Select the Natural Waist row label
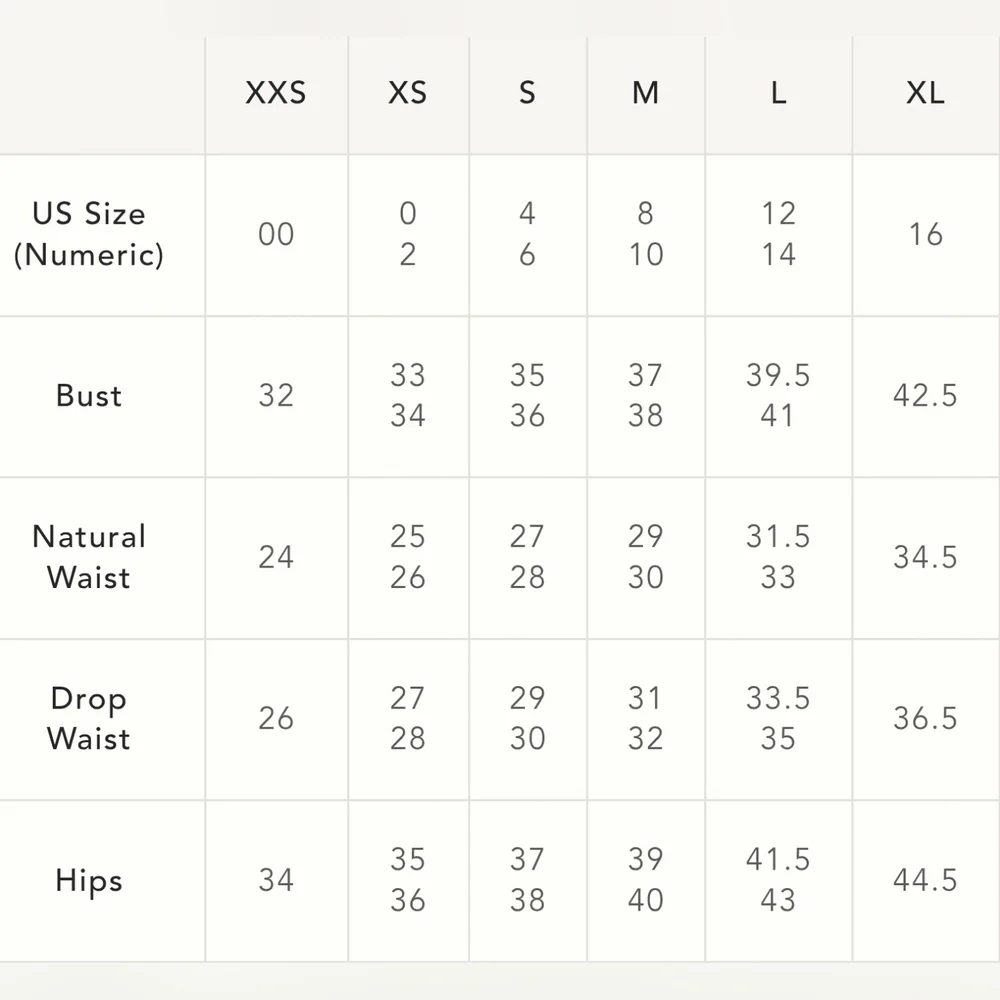The width and height of the screenshot is (1000, 1000). [89, 557]
